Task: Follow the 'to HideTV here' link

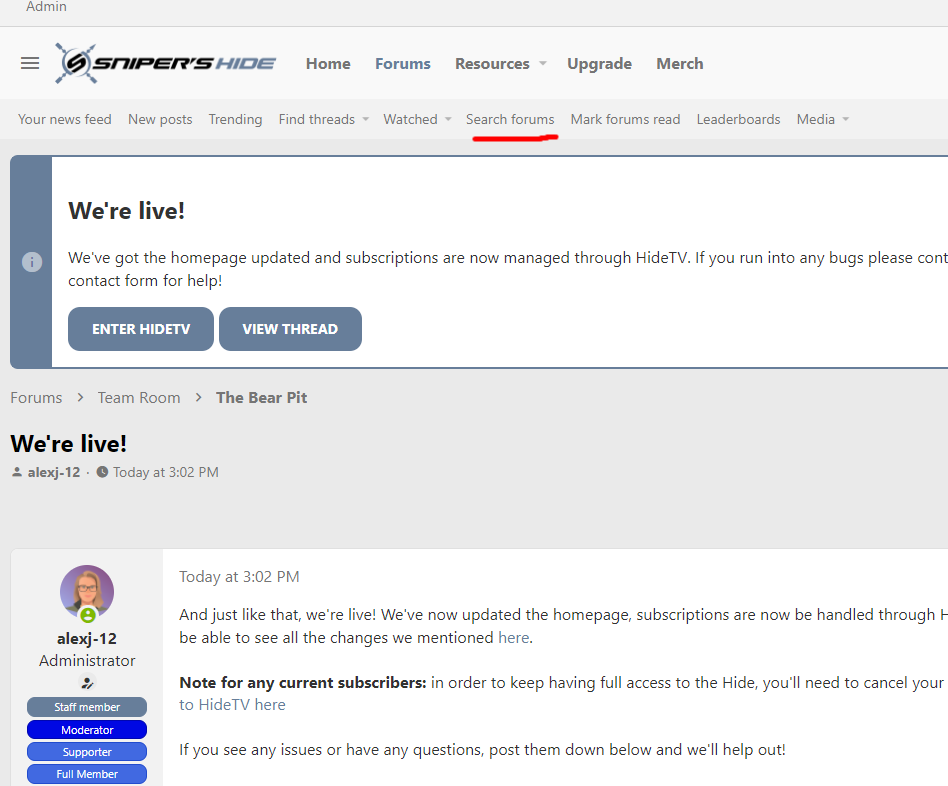Action: [x=232, y=704]
